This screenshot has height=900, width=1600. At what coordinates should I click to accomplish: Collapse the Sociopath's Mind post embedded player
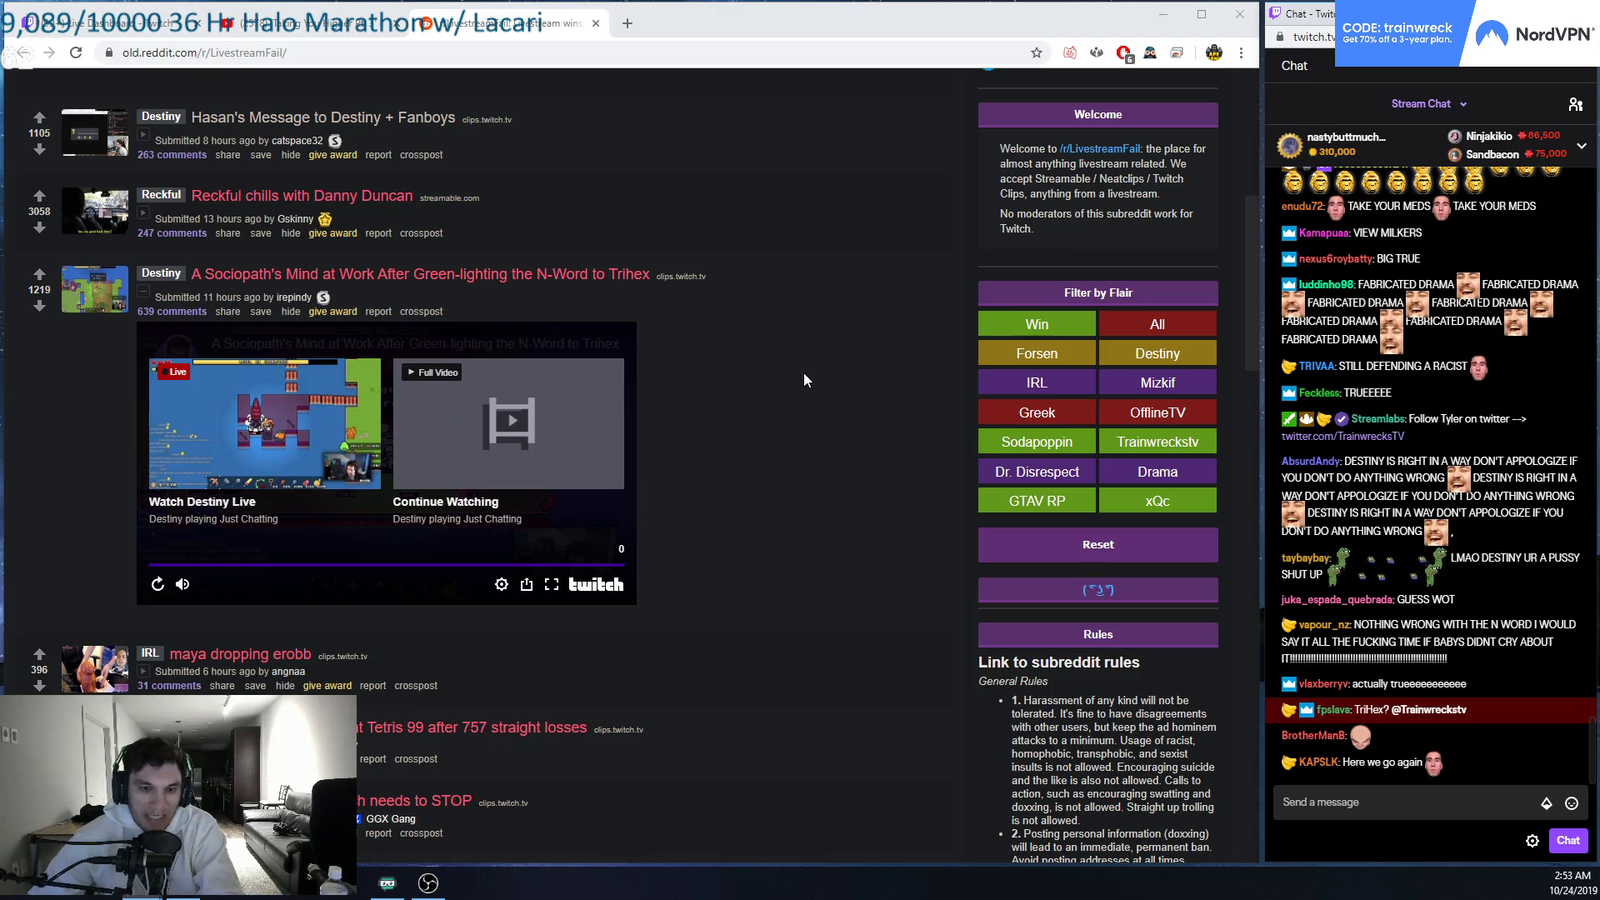click(x=143, y=293)
